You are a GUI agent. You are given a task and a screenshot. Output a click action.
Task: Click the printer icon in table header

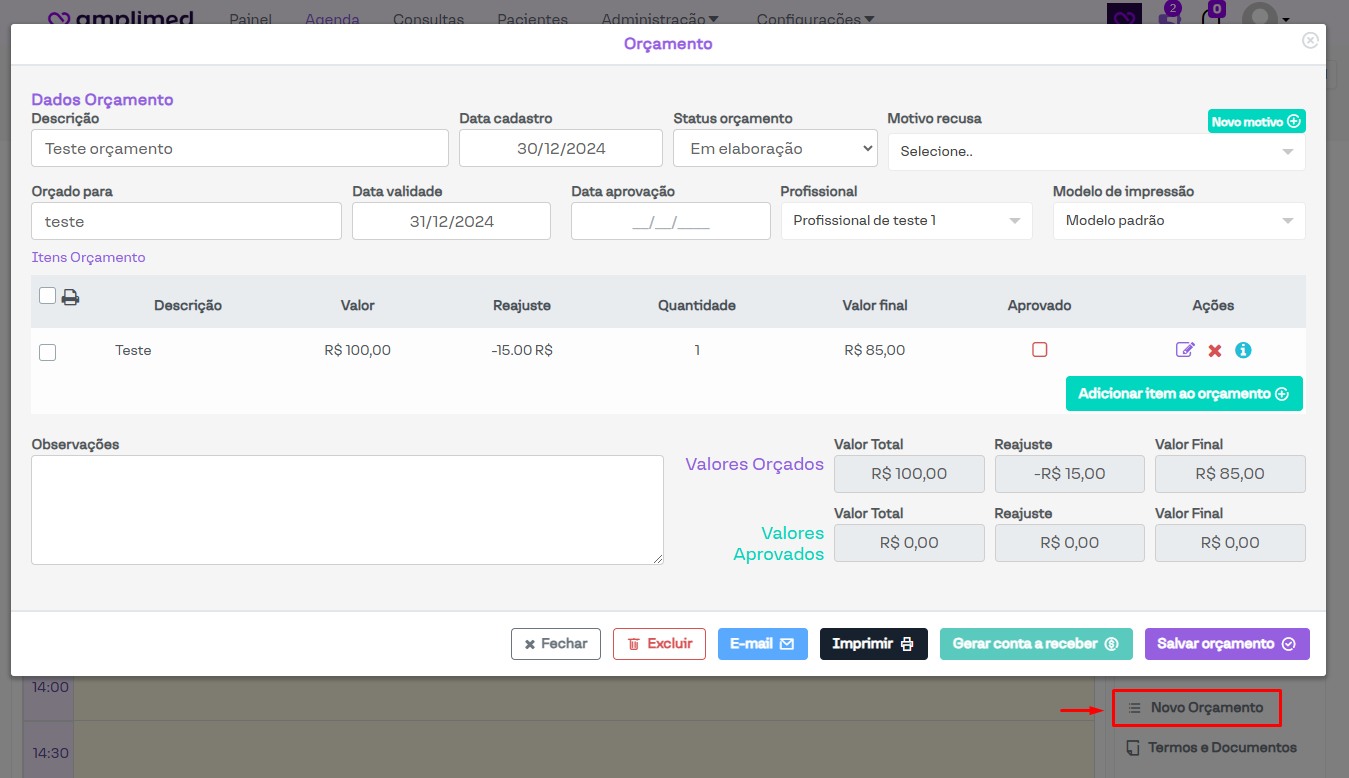coord(70,297)
